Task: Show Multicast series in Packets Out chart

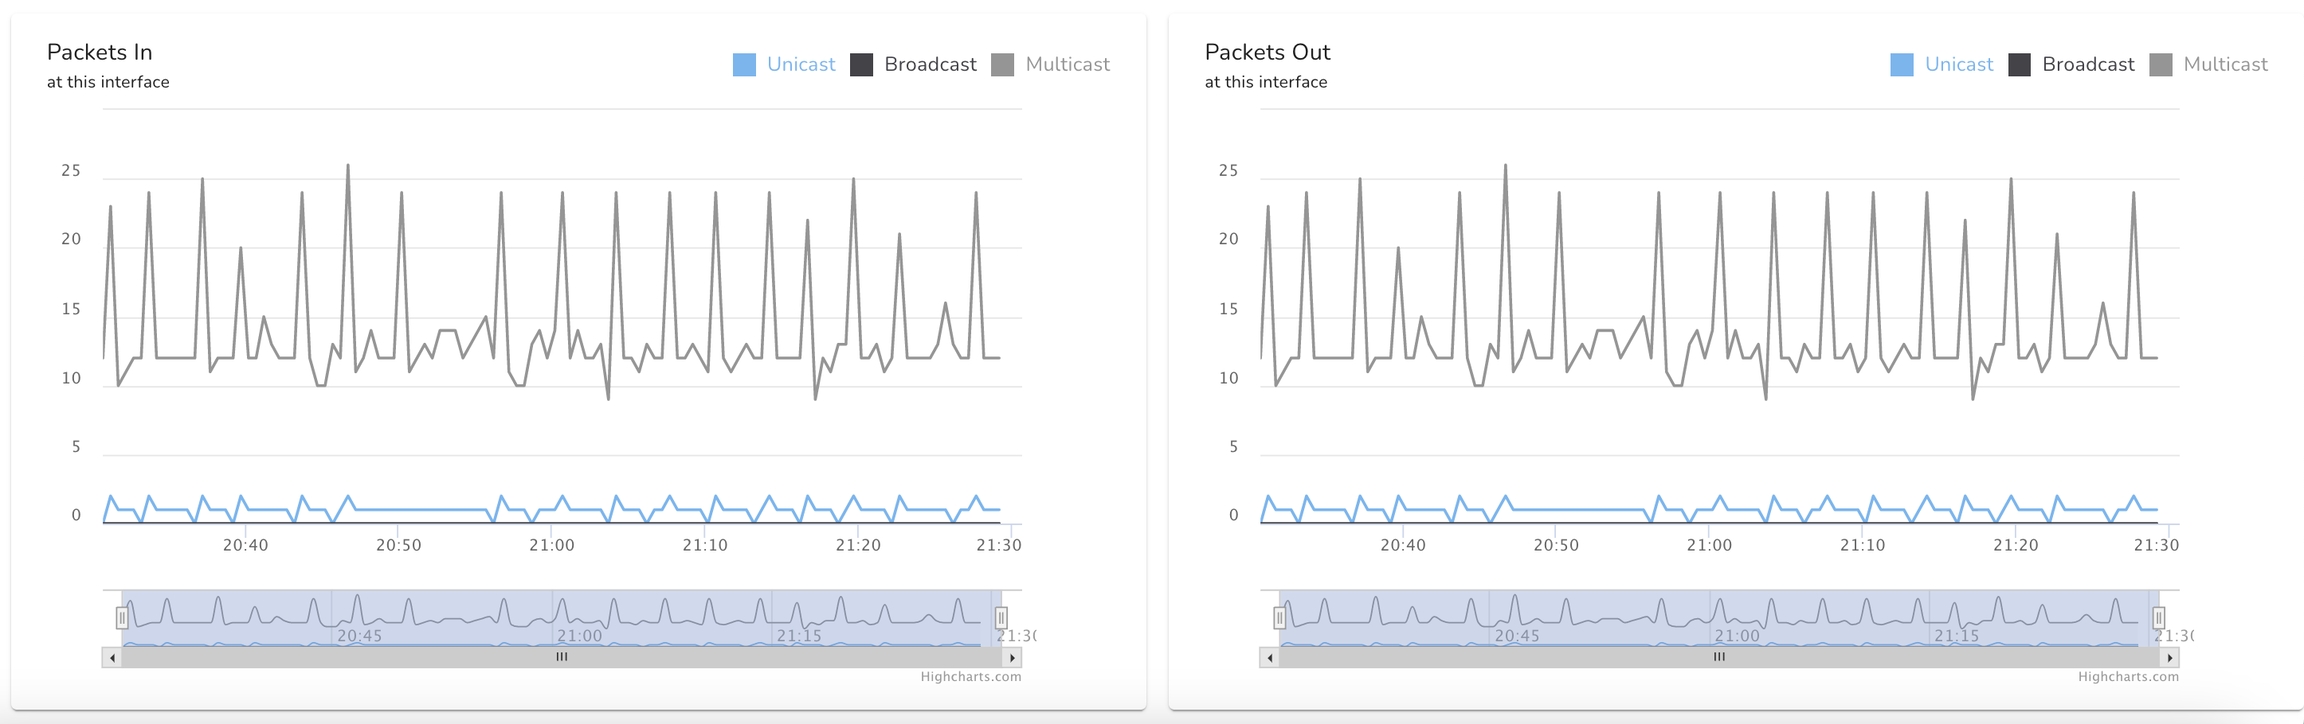Action: (x=2225, y=65)
